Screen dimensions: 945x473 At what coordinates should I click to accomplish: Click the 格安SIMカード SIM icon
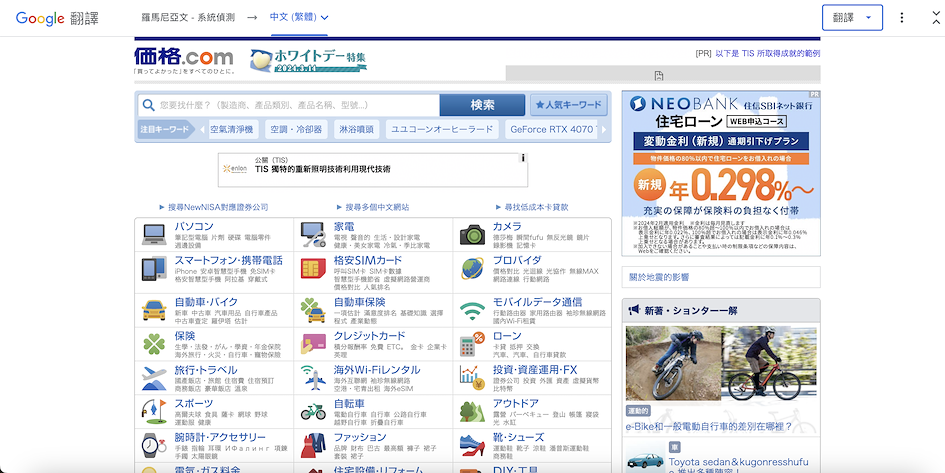pyautogui.click(x=313, y=269)
